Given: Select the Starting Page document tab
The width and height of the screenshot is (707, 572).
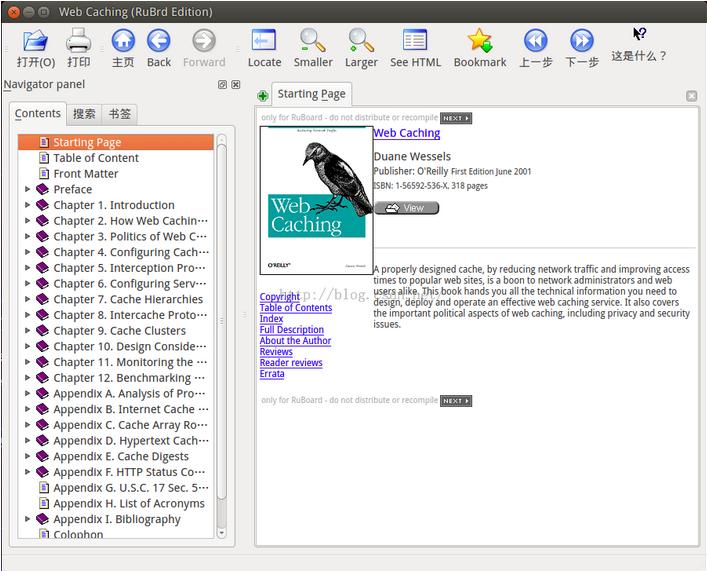Looking at the screenshot, I should coord(311,94).
